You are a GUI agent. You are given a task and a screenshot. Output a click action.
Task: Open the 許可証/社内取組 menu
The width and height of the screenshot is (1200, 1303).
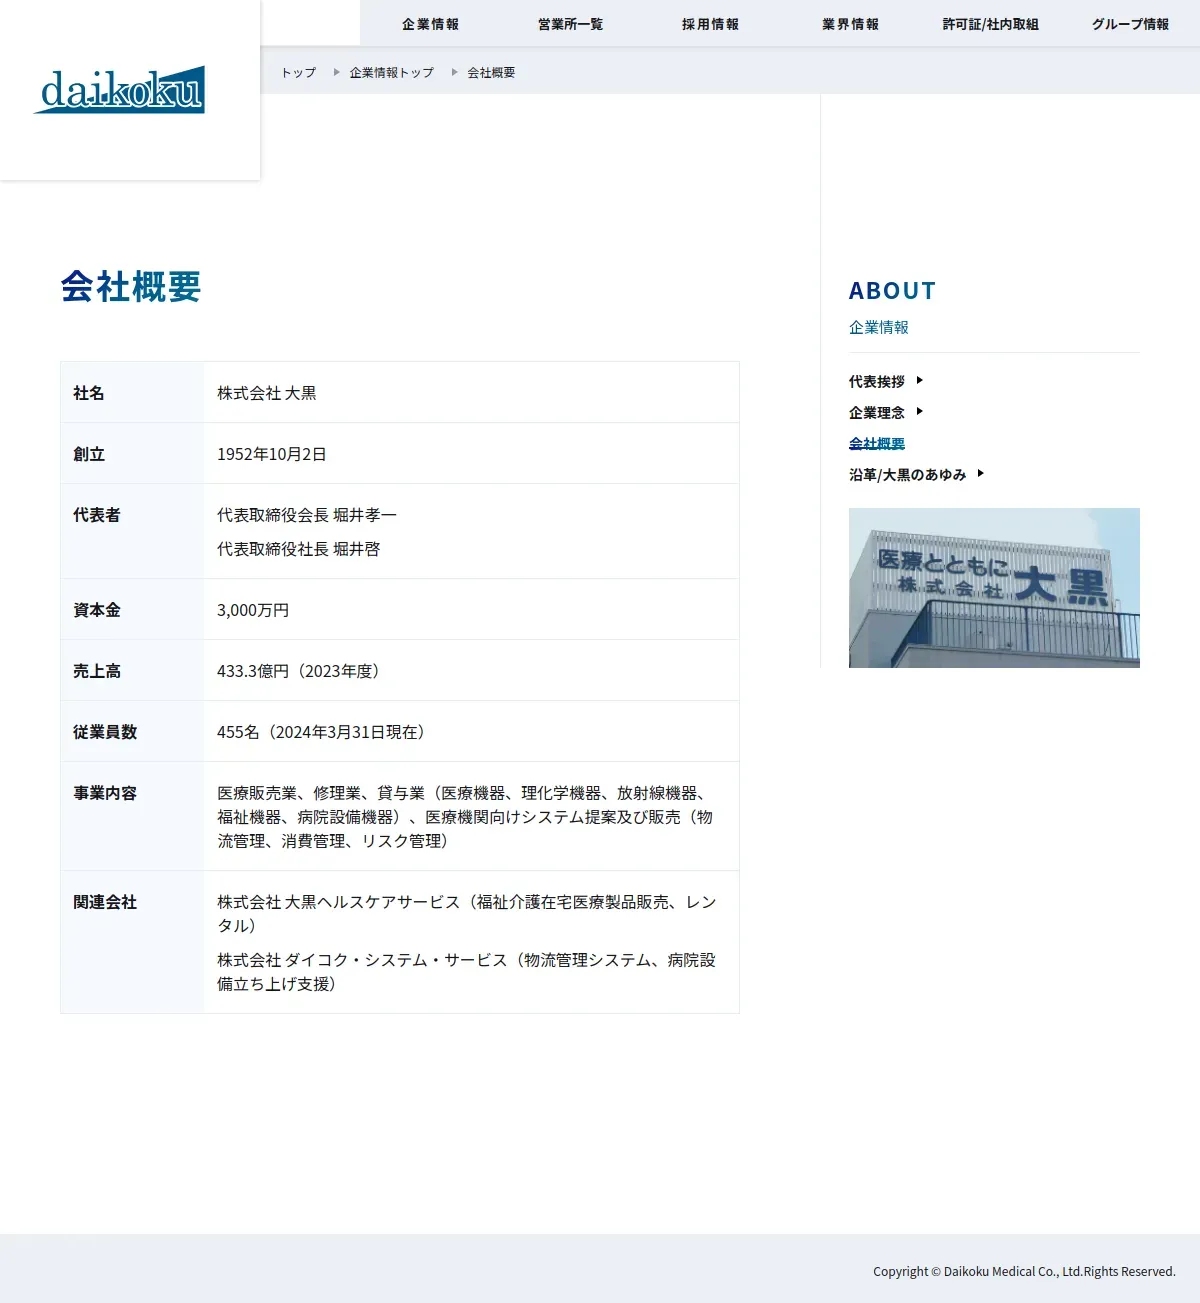pyautogui.click(x=990, y=24)
